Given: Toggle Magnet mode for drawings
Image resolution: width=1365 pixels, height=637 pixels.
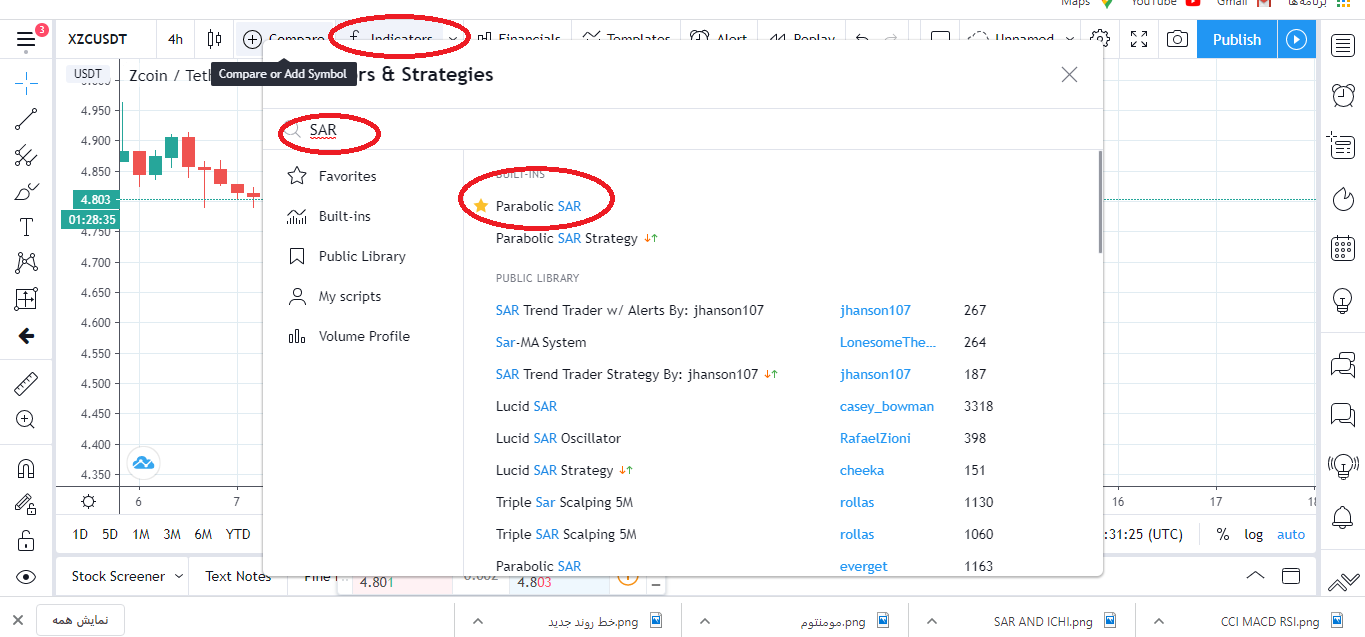Looking at the screenshot, I should pos(26,468).
